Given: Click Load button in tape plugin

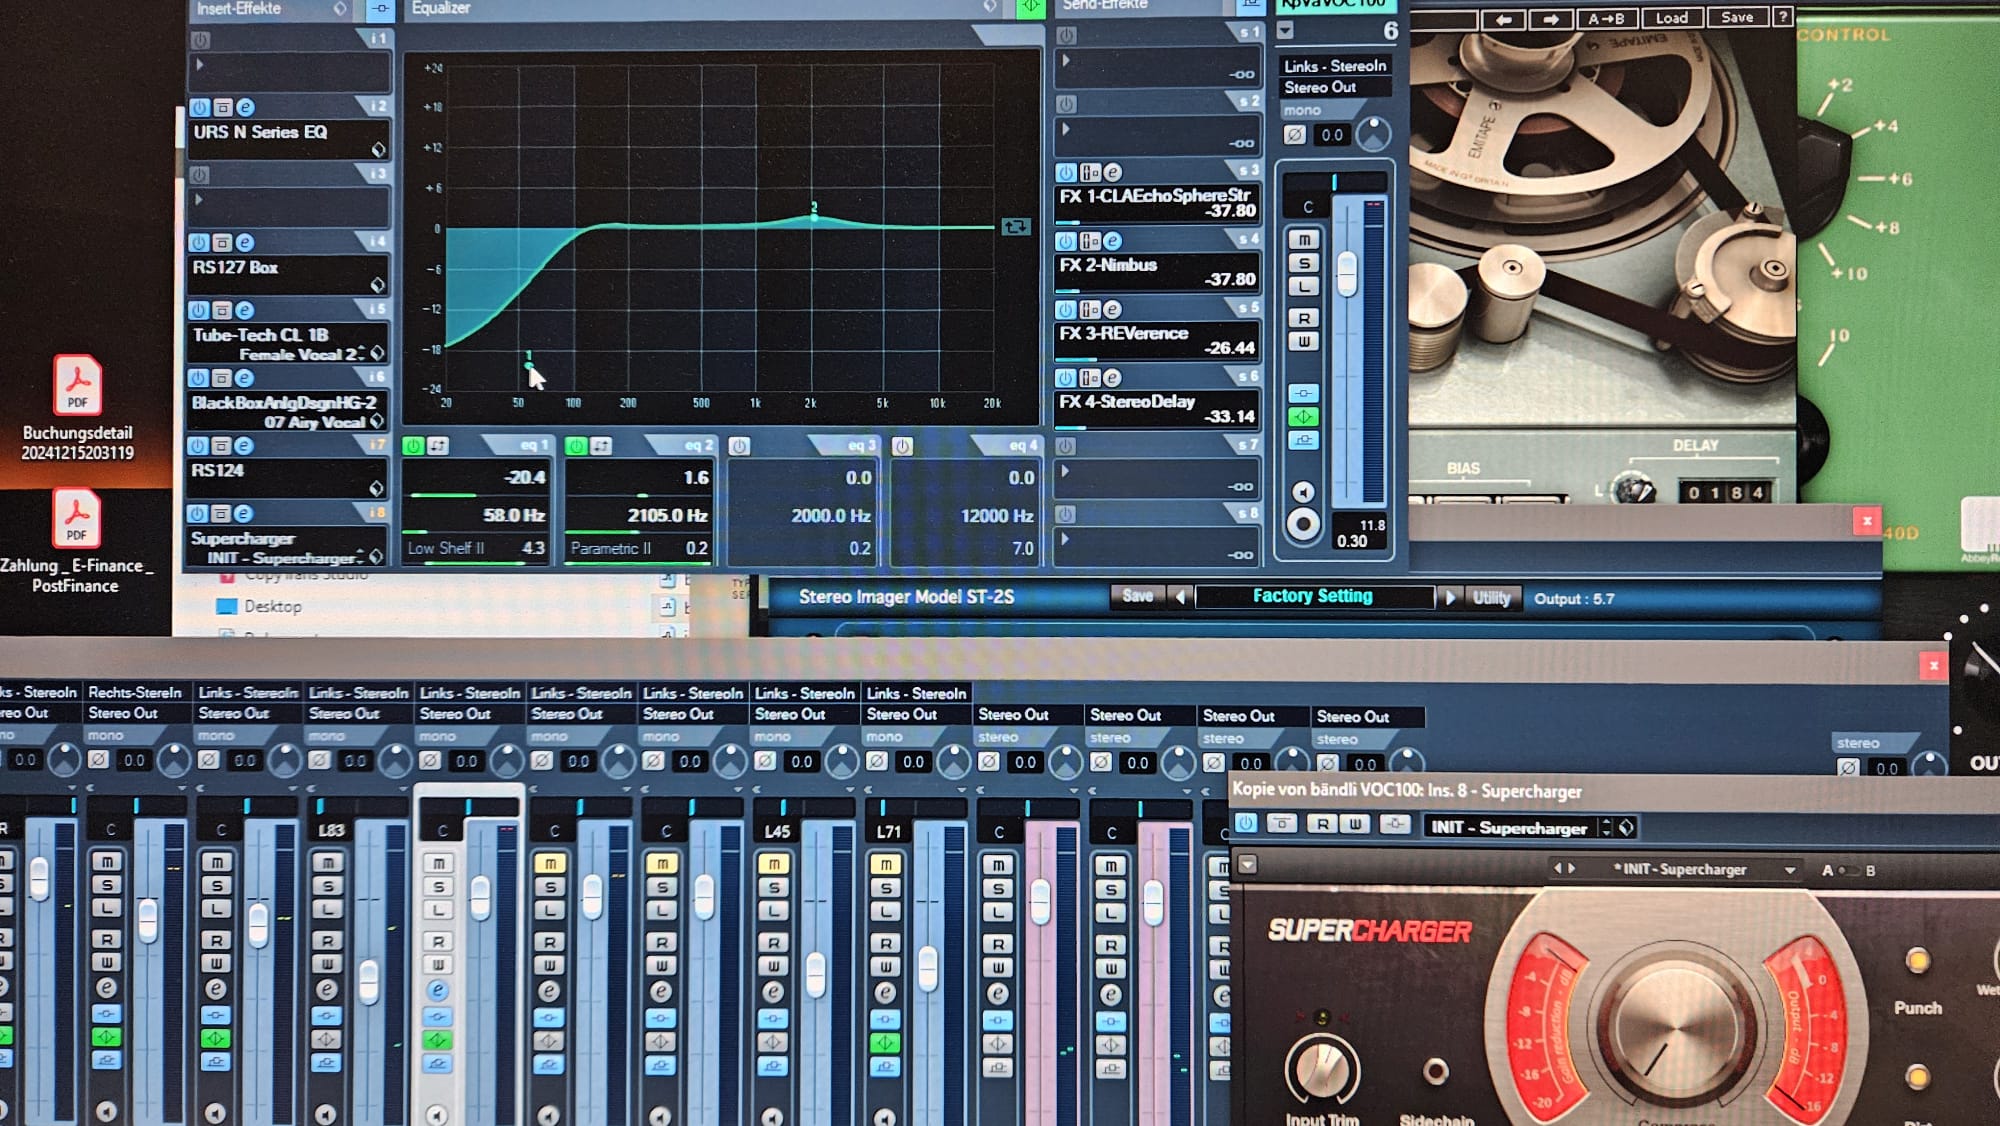Looking at the screenshot, I should [1671, 18].
